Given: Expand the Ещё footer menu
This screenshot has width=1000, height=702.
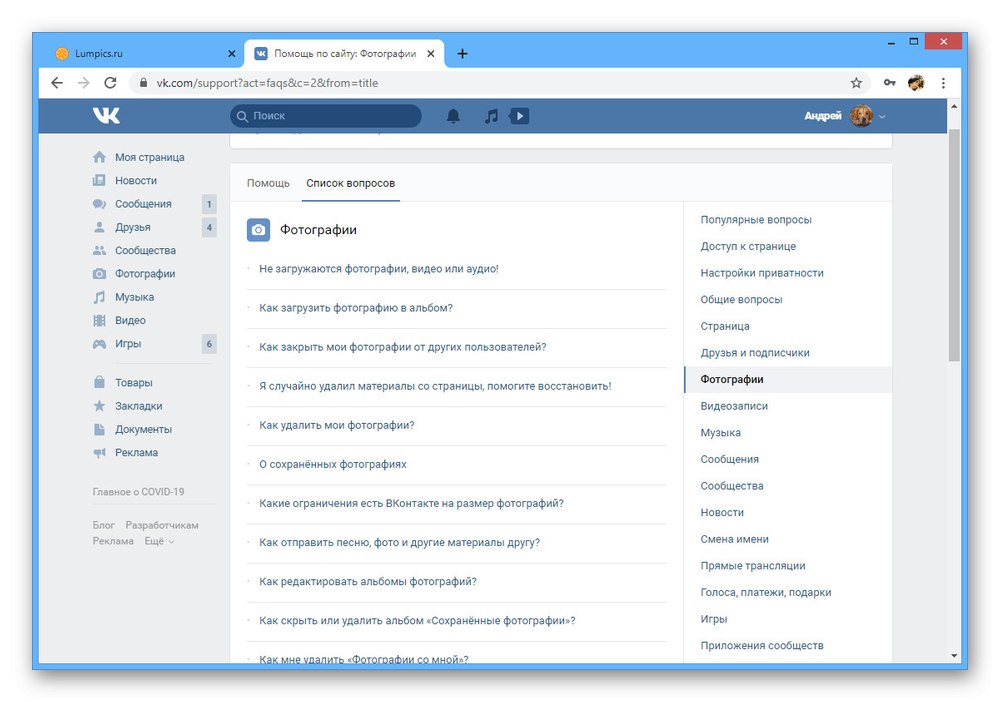Looking at the screenshot, I should 159,541.
